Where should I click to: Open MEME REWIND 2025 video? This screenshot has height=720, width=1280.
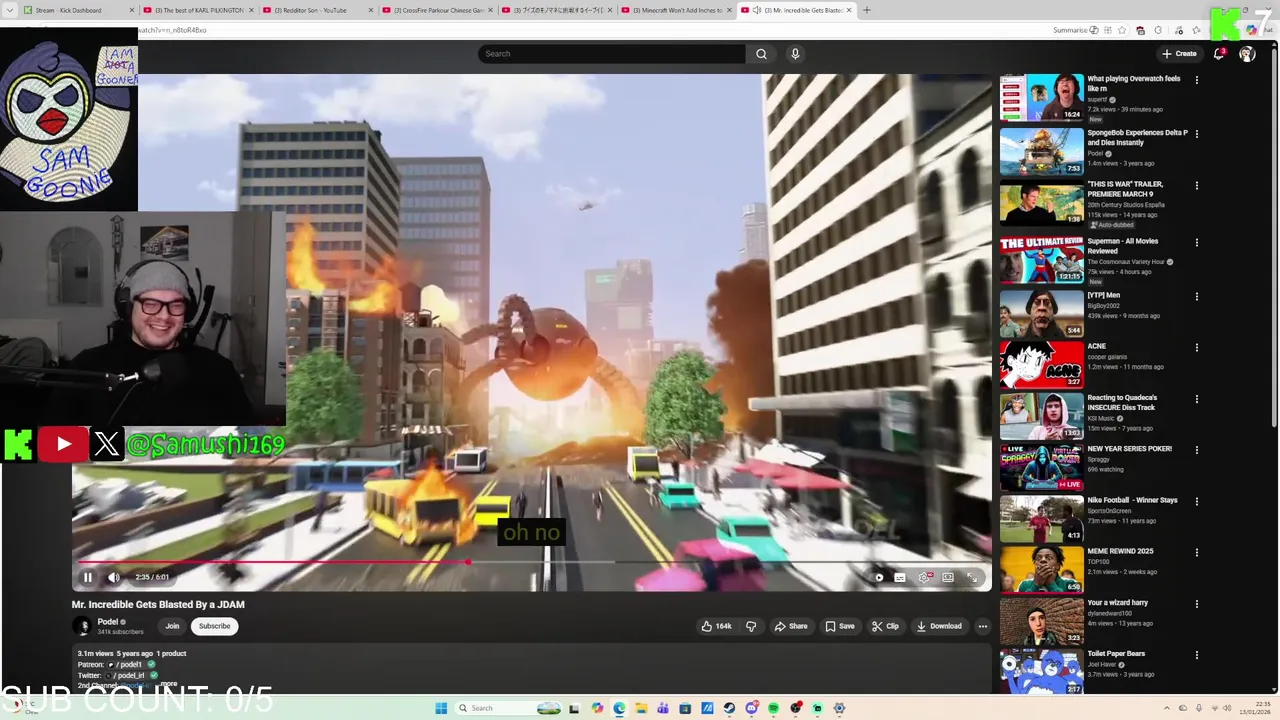(x=1041, y=569)
